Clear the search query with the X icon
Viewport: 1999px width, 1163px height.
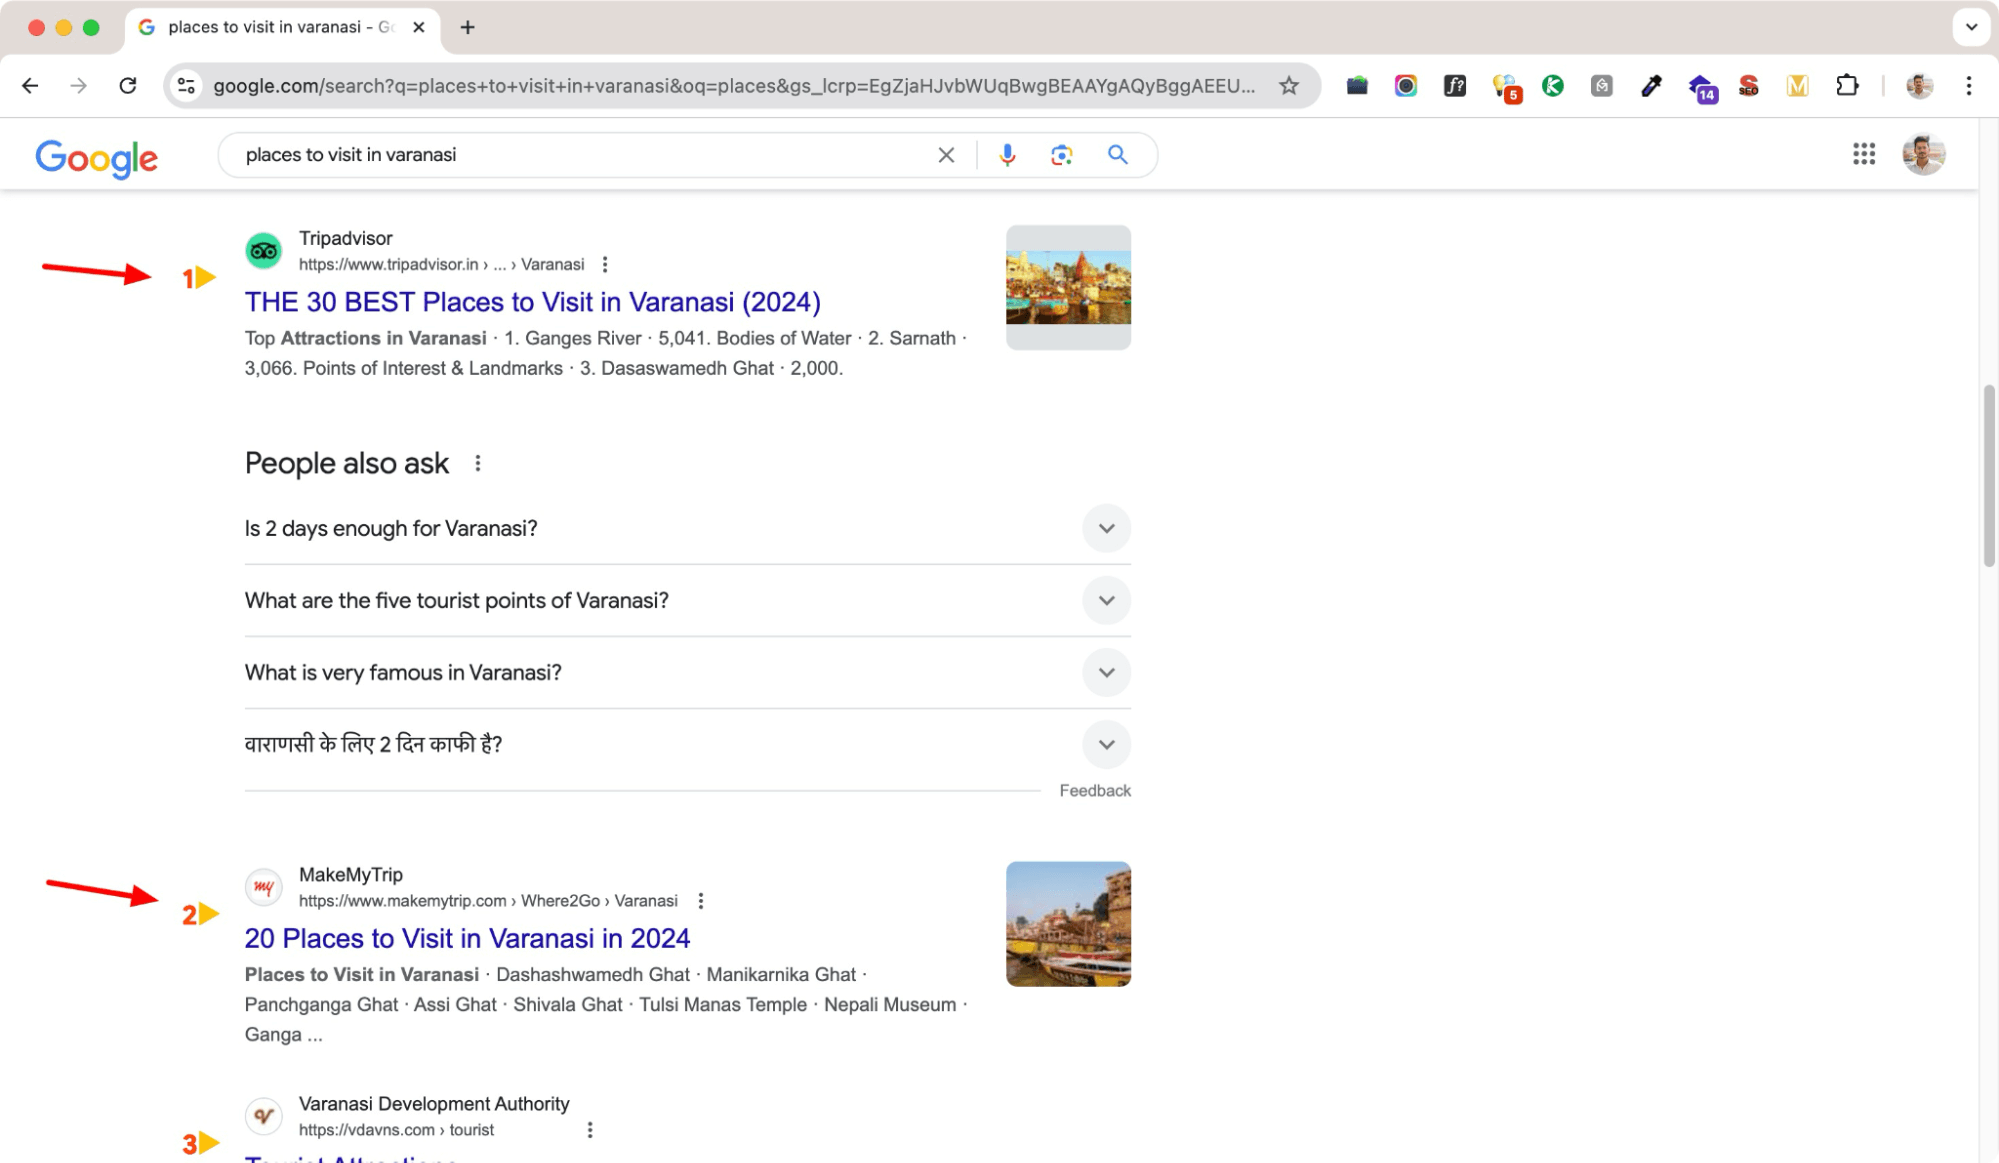(945, 154)
